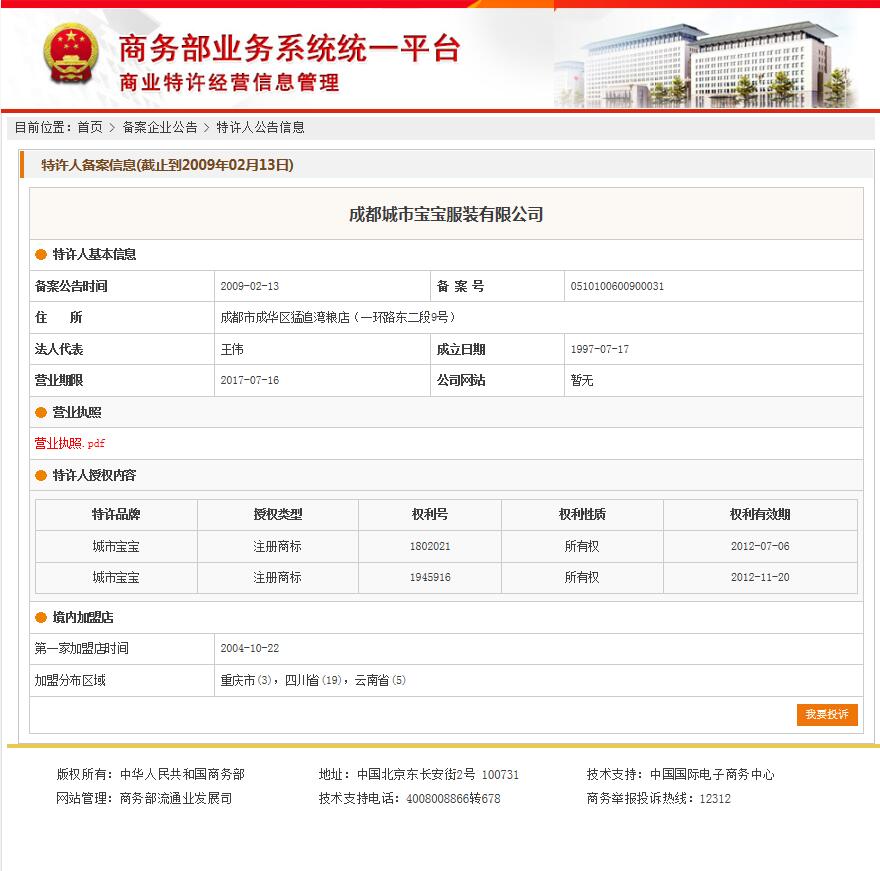This screenshot has width=880, height=871.
Task: Click 注册商标 in the 1802021 row
Action: click(x=277, y=546)
